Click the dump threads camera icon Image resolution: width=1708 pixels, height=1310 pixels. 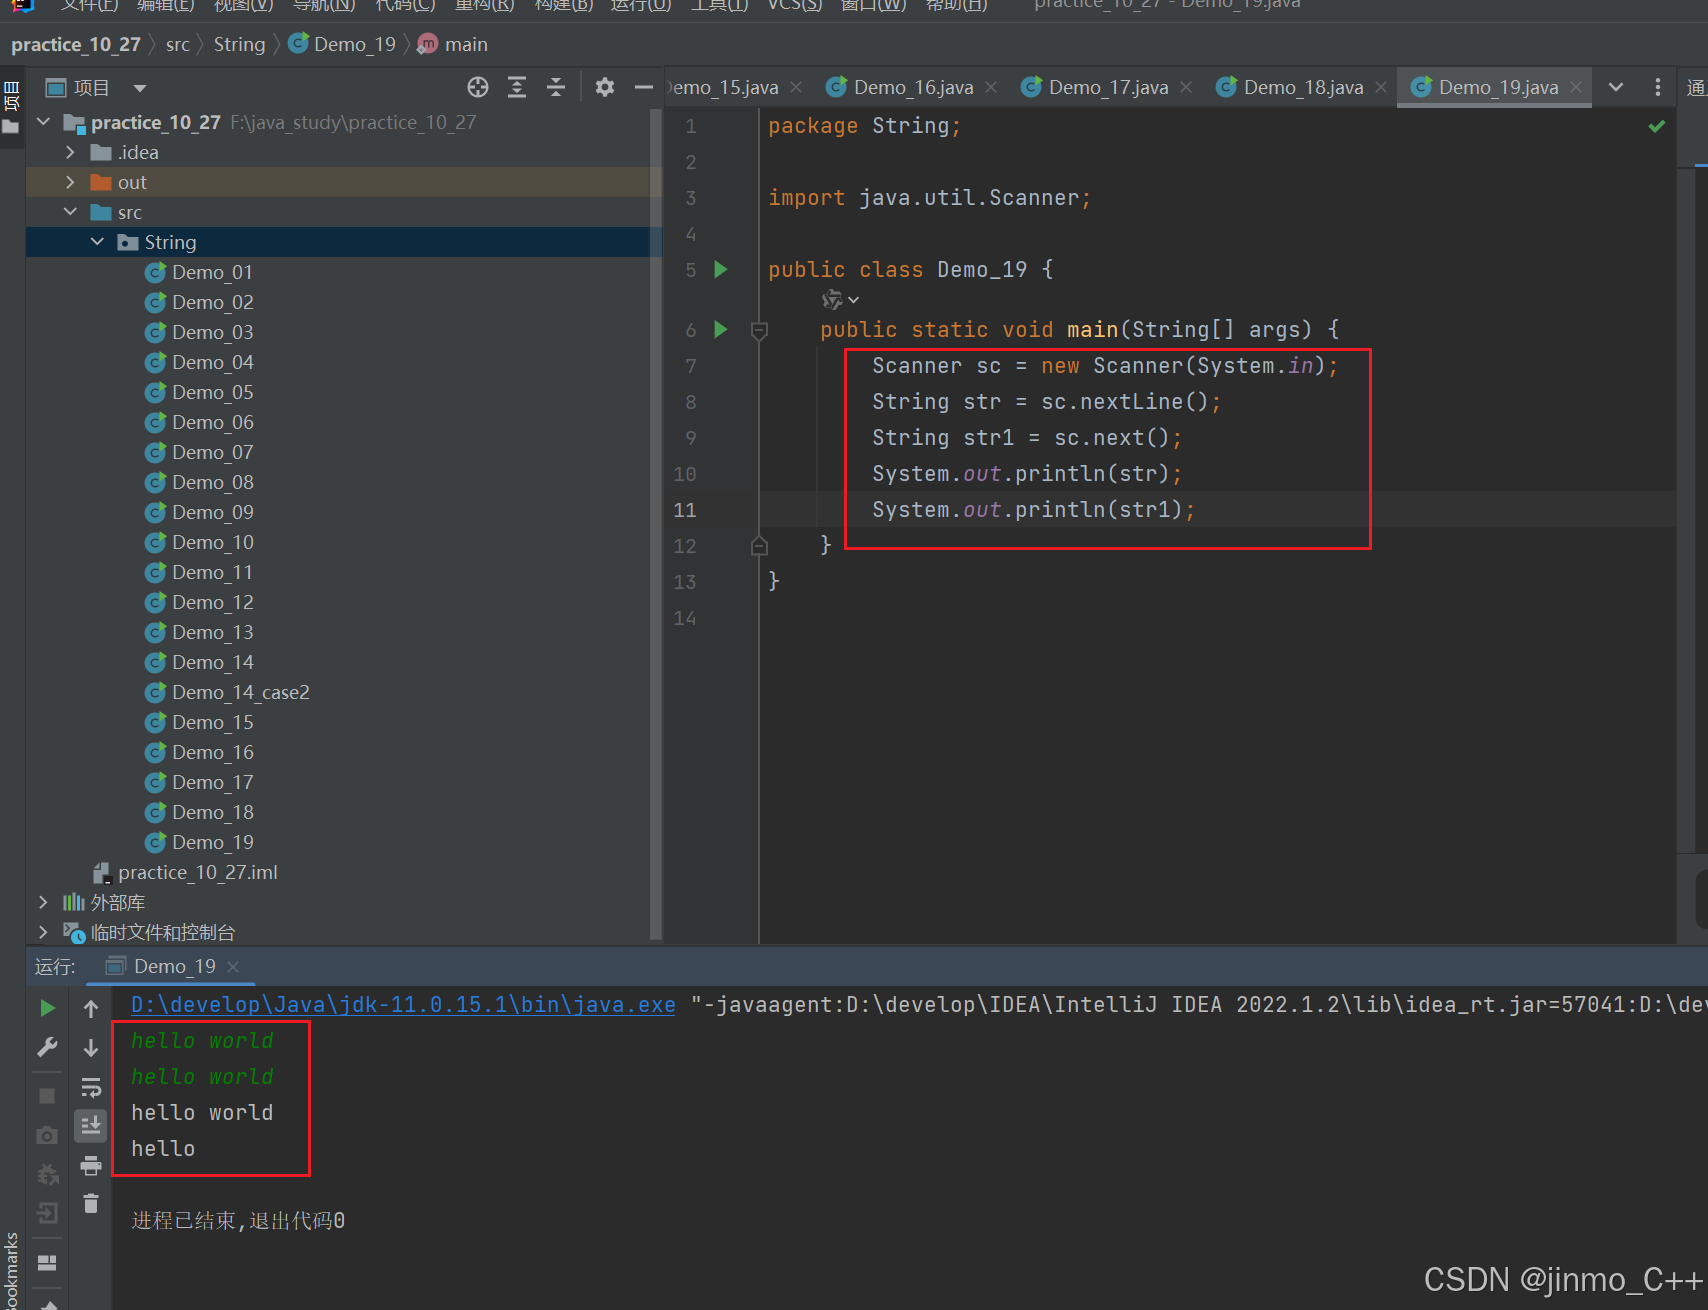47,1135
